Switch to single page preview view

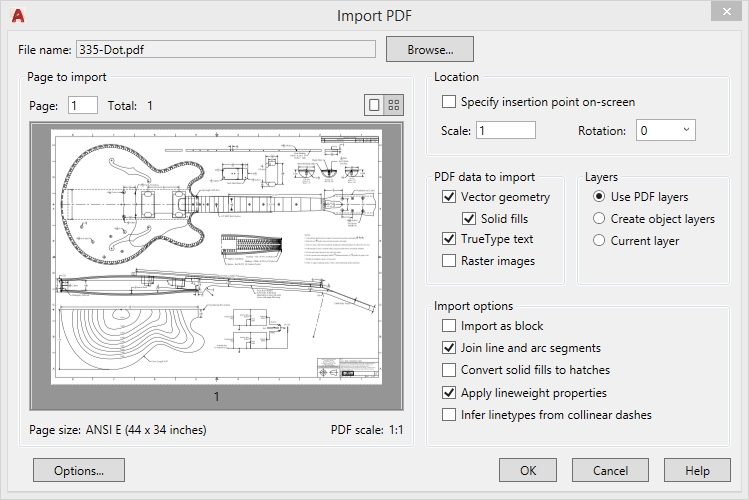coord(374,105)
